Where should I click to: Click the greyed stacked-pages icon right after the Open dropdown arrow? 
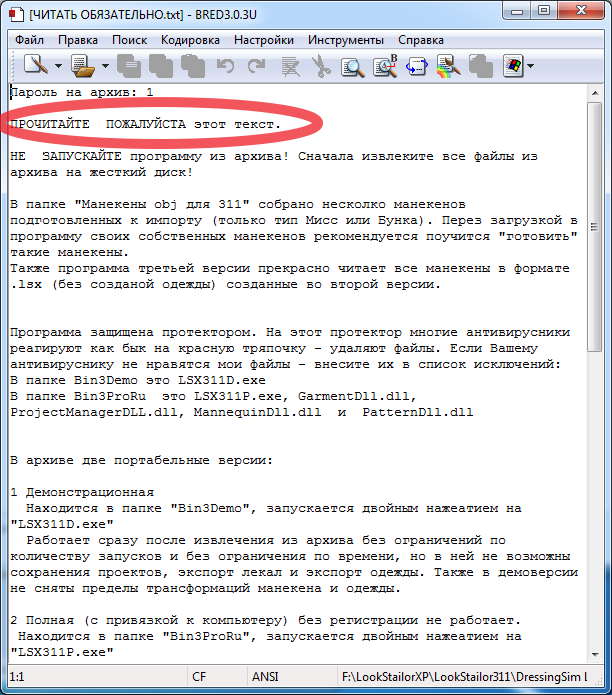[129, 66]
